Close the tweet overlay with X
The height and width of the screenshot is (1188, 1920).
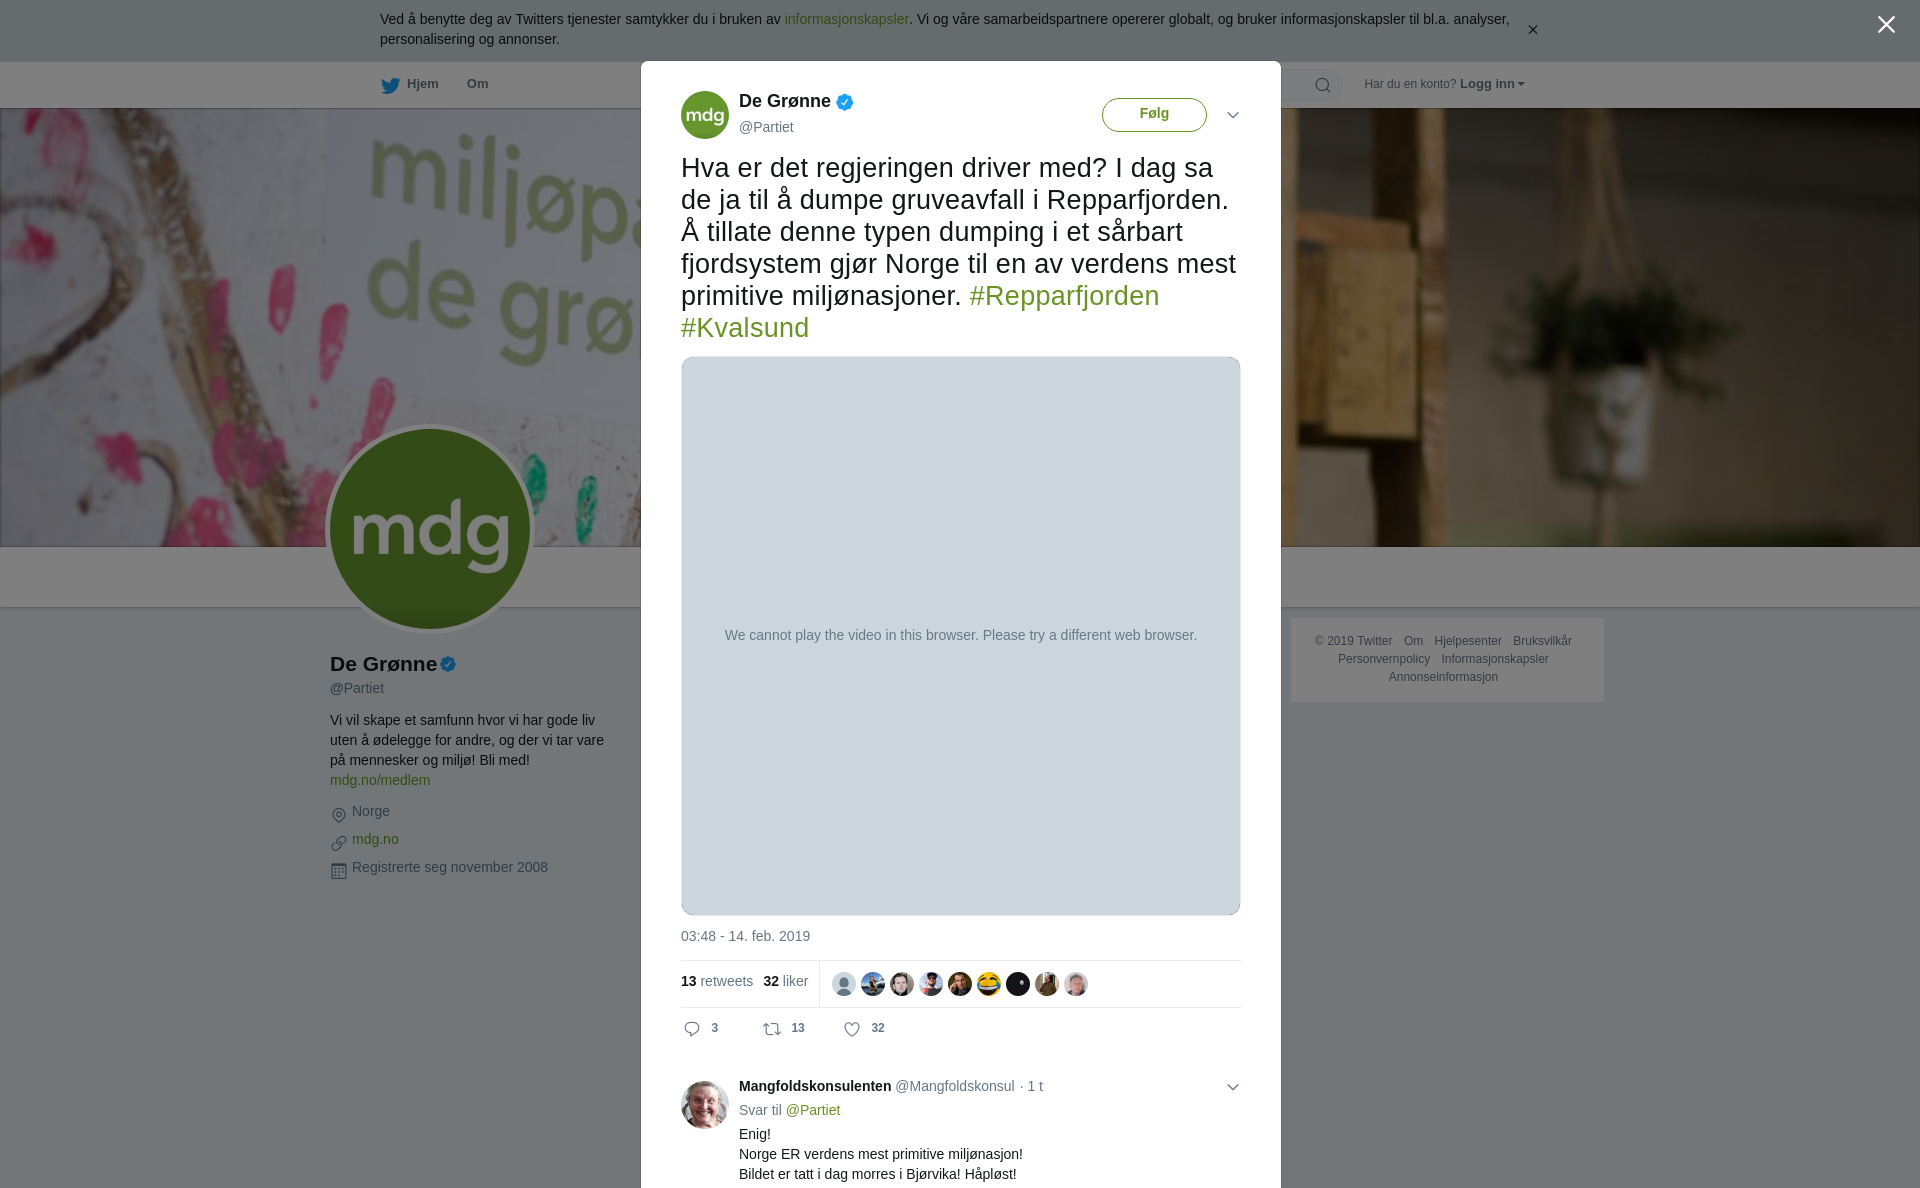point(1886,25)
